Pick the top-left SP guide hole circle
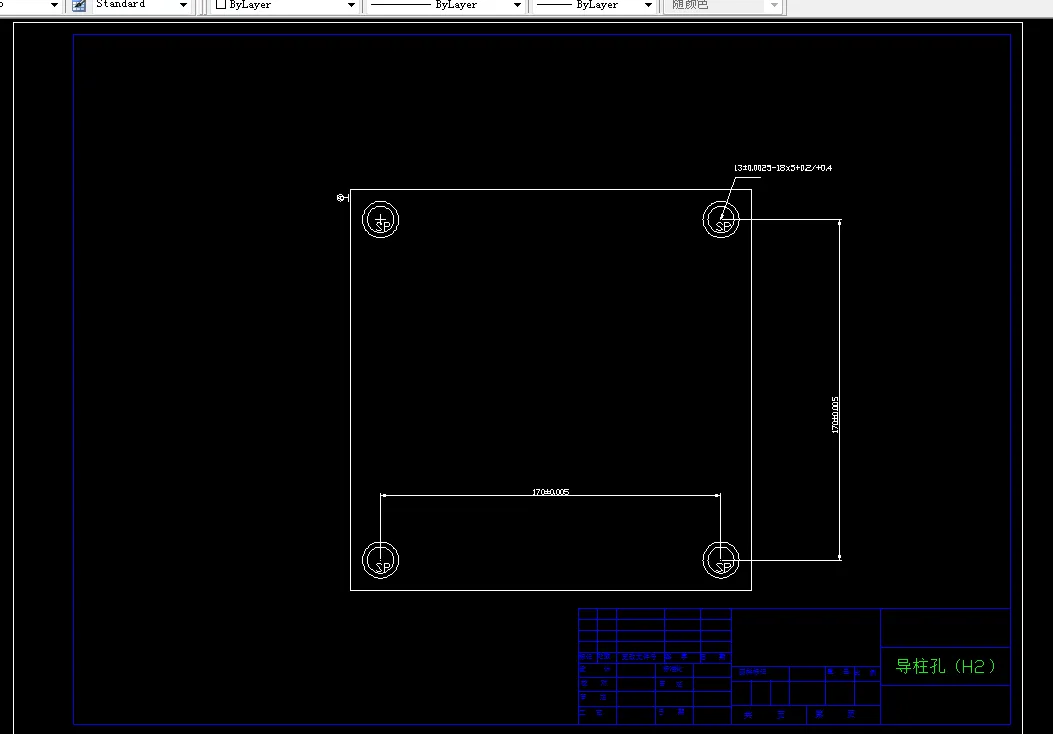The image size is (1053, 734). tap(381, 220)
